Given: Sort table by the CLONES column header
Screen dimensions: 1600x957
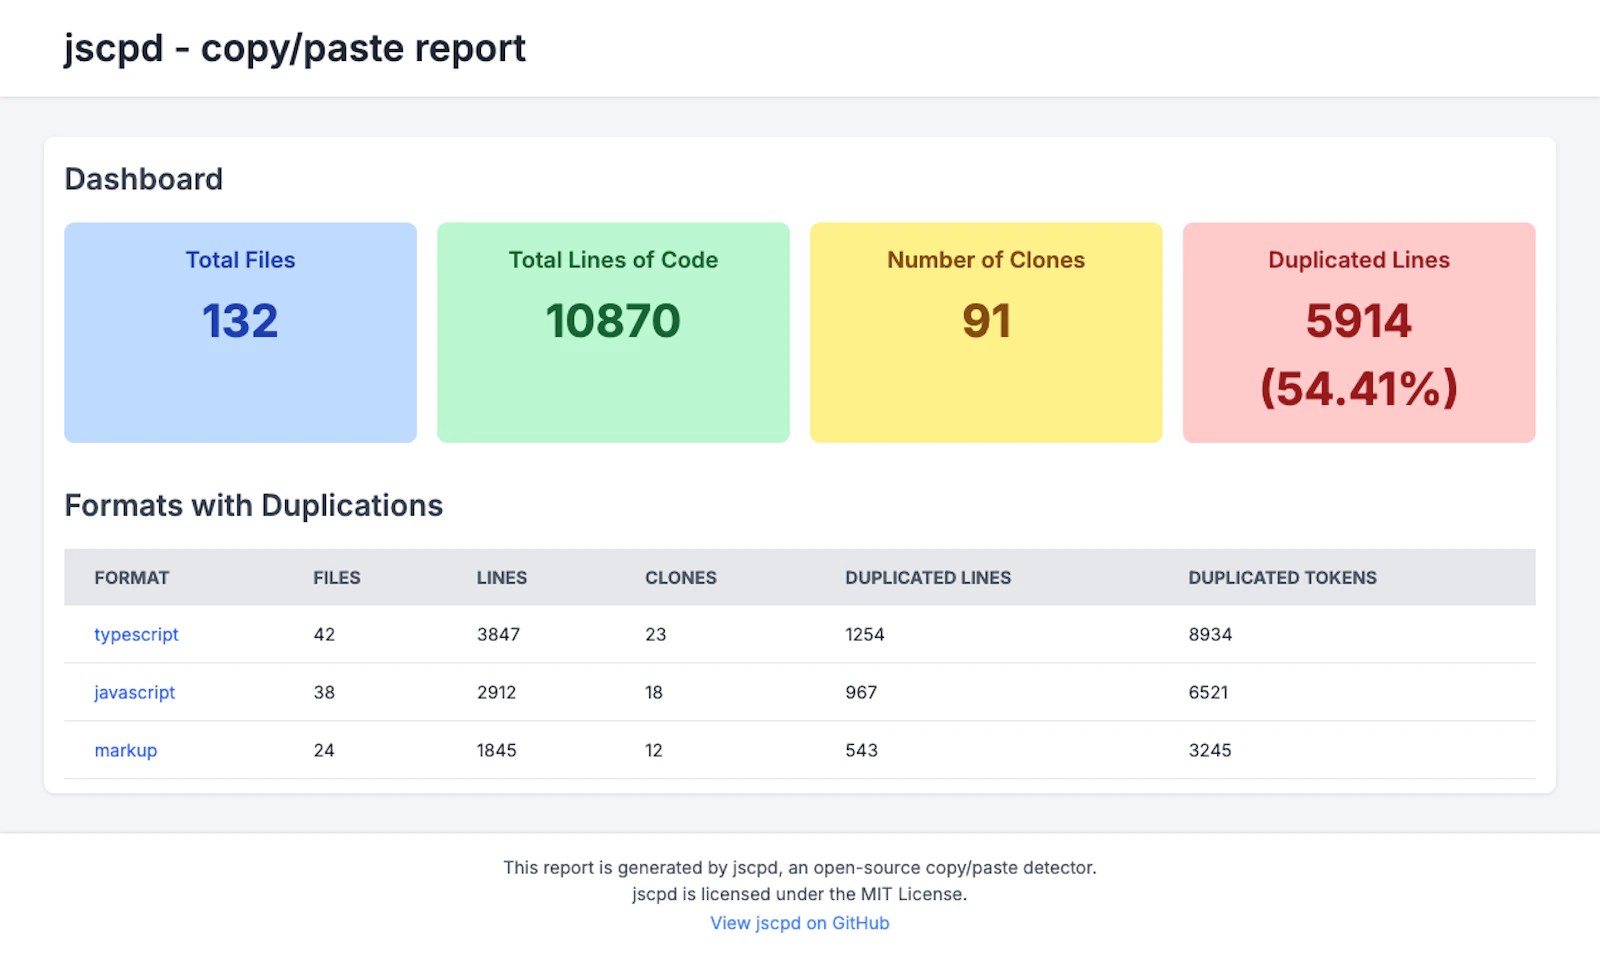Looking at the screenshot, I should tap(680, 577).
